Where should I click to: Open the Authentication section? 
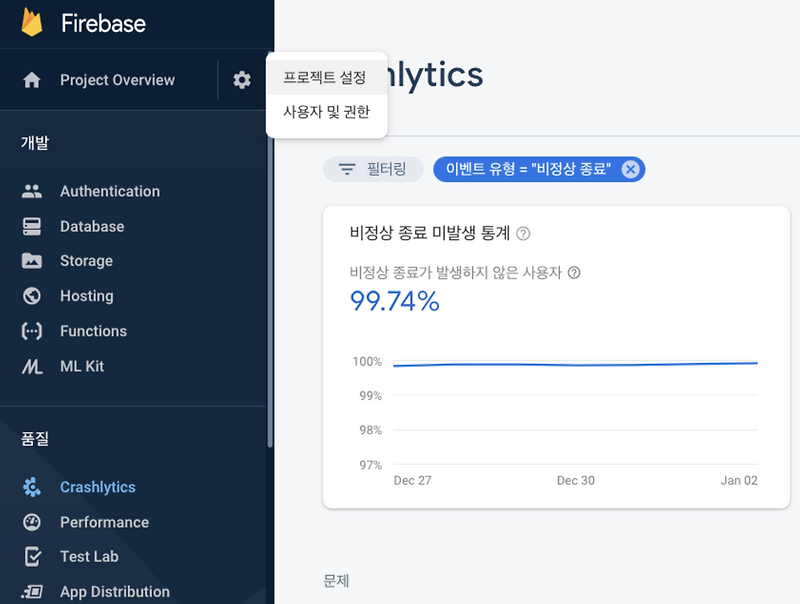[110, 191]
